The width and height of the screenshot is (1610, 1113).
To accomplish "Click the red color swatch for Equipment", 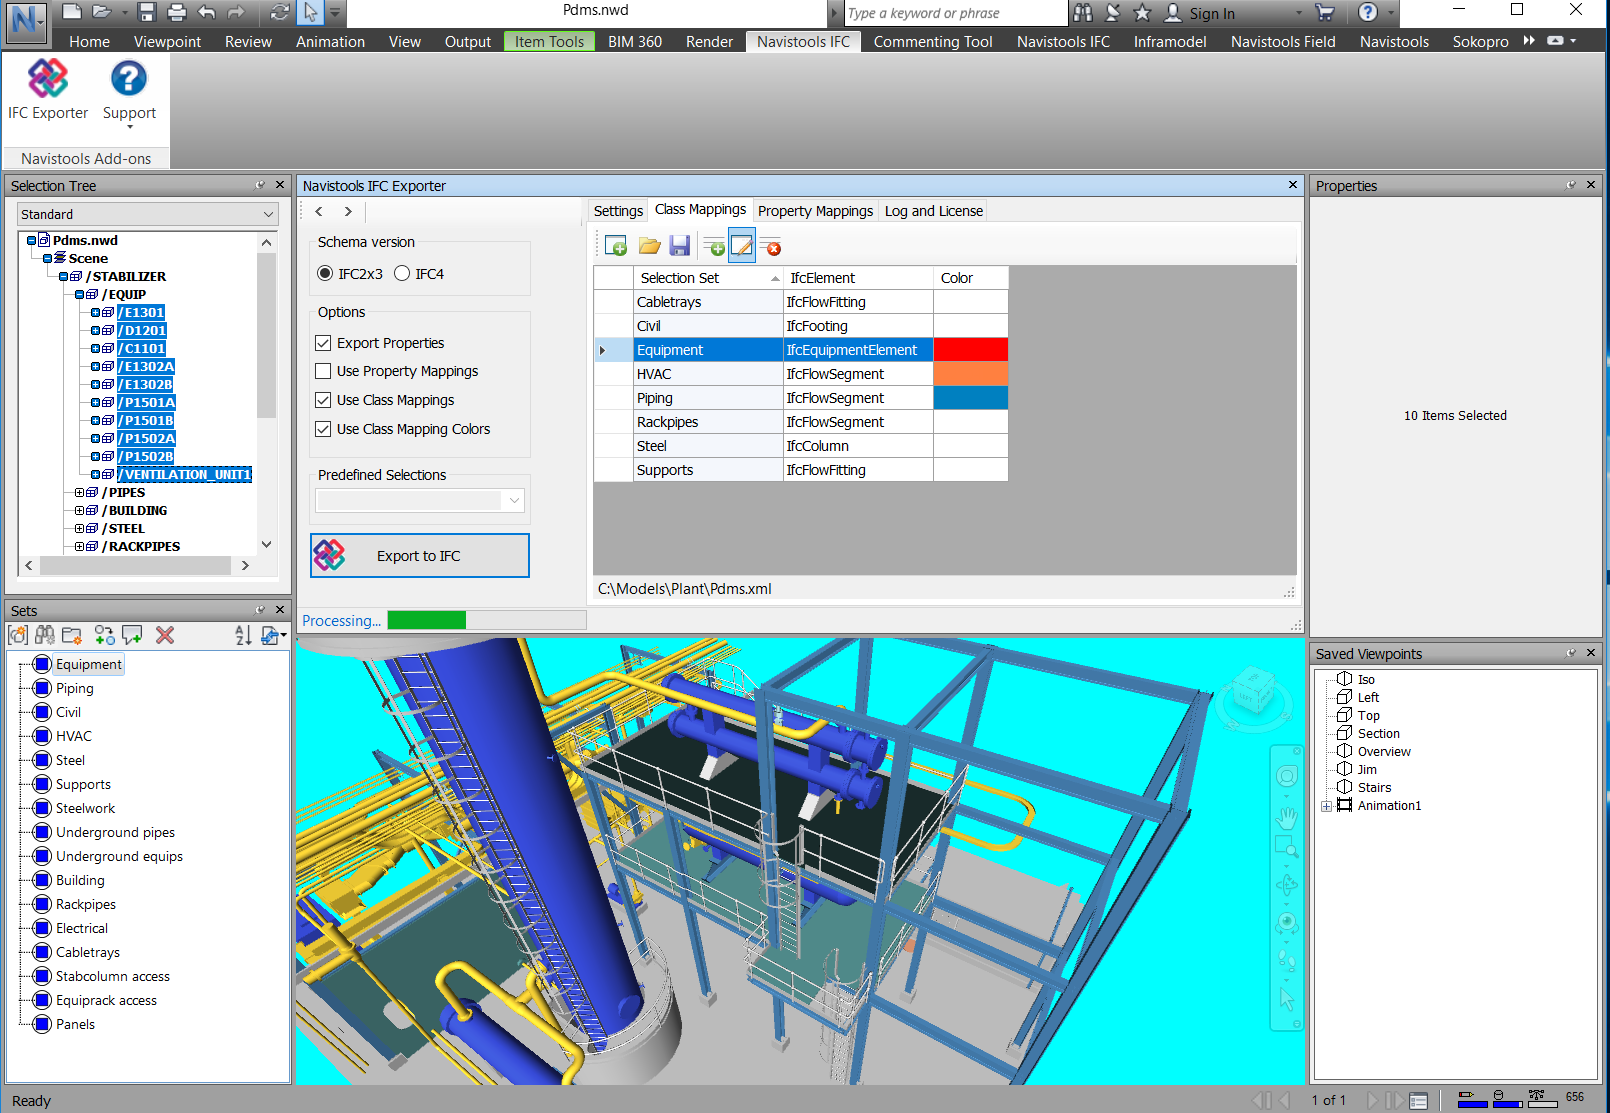I will 970,350.
